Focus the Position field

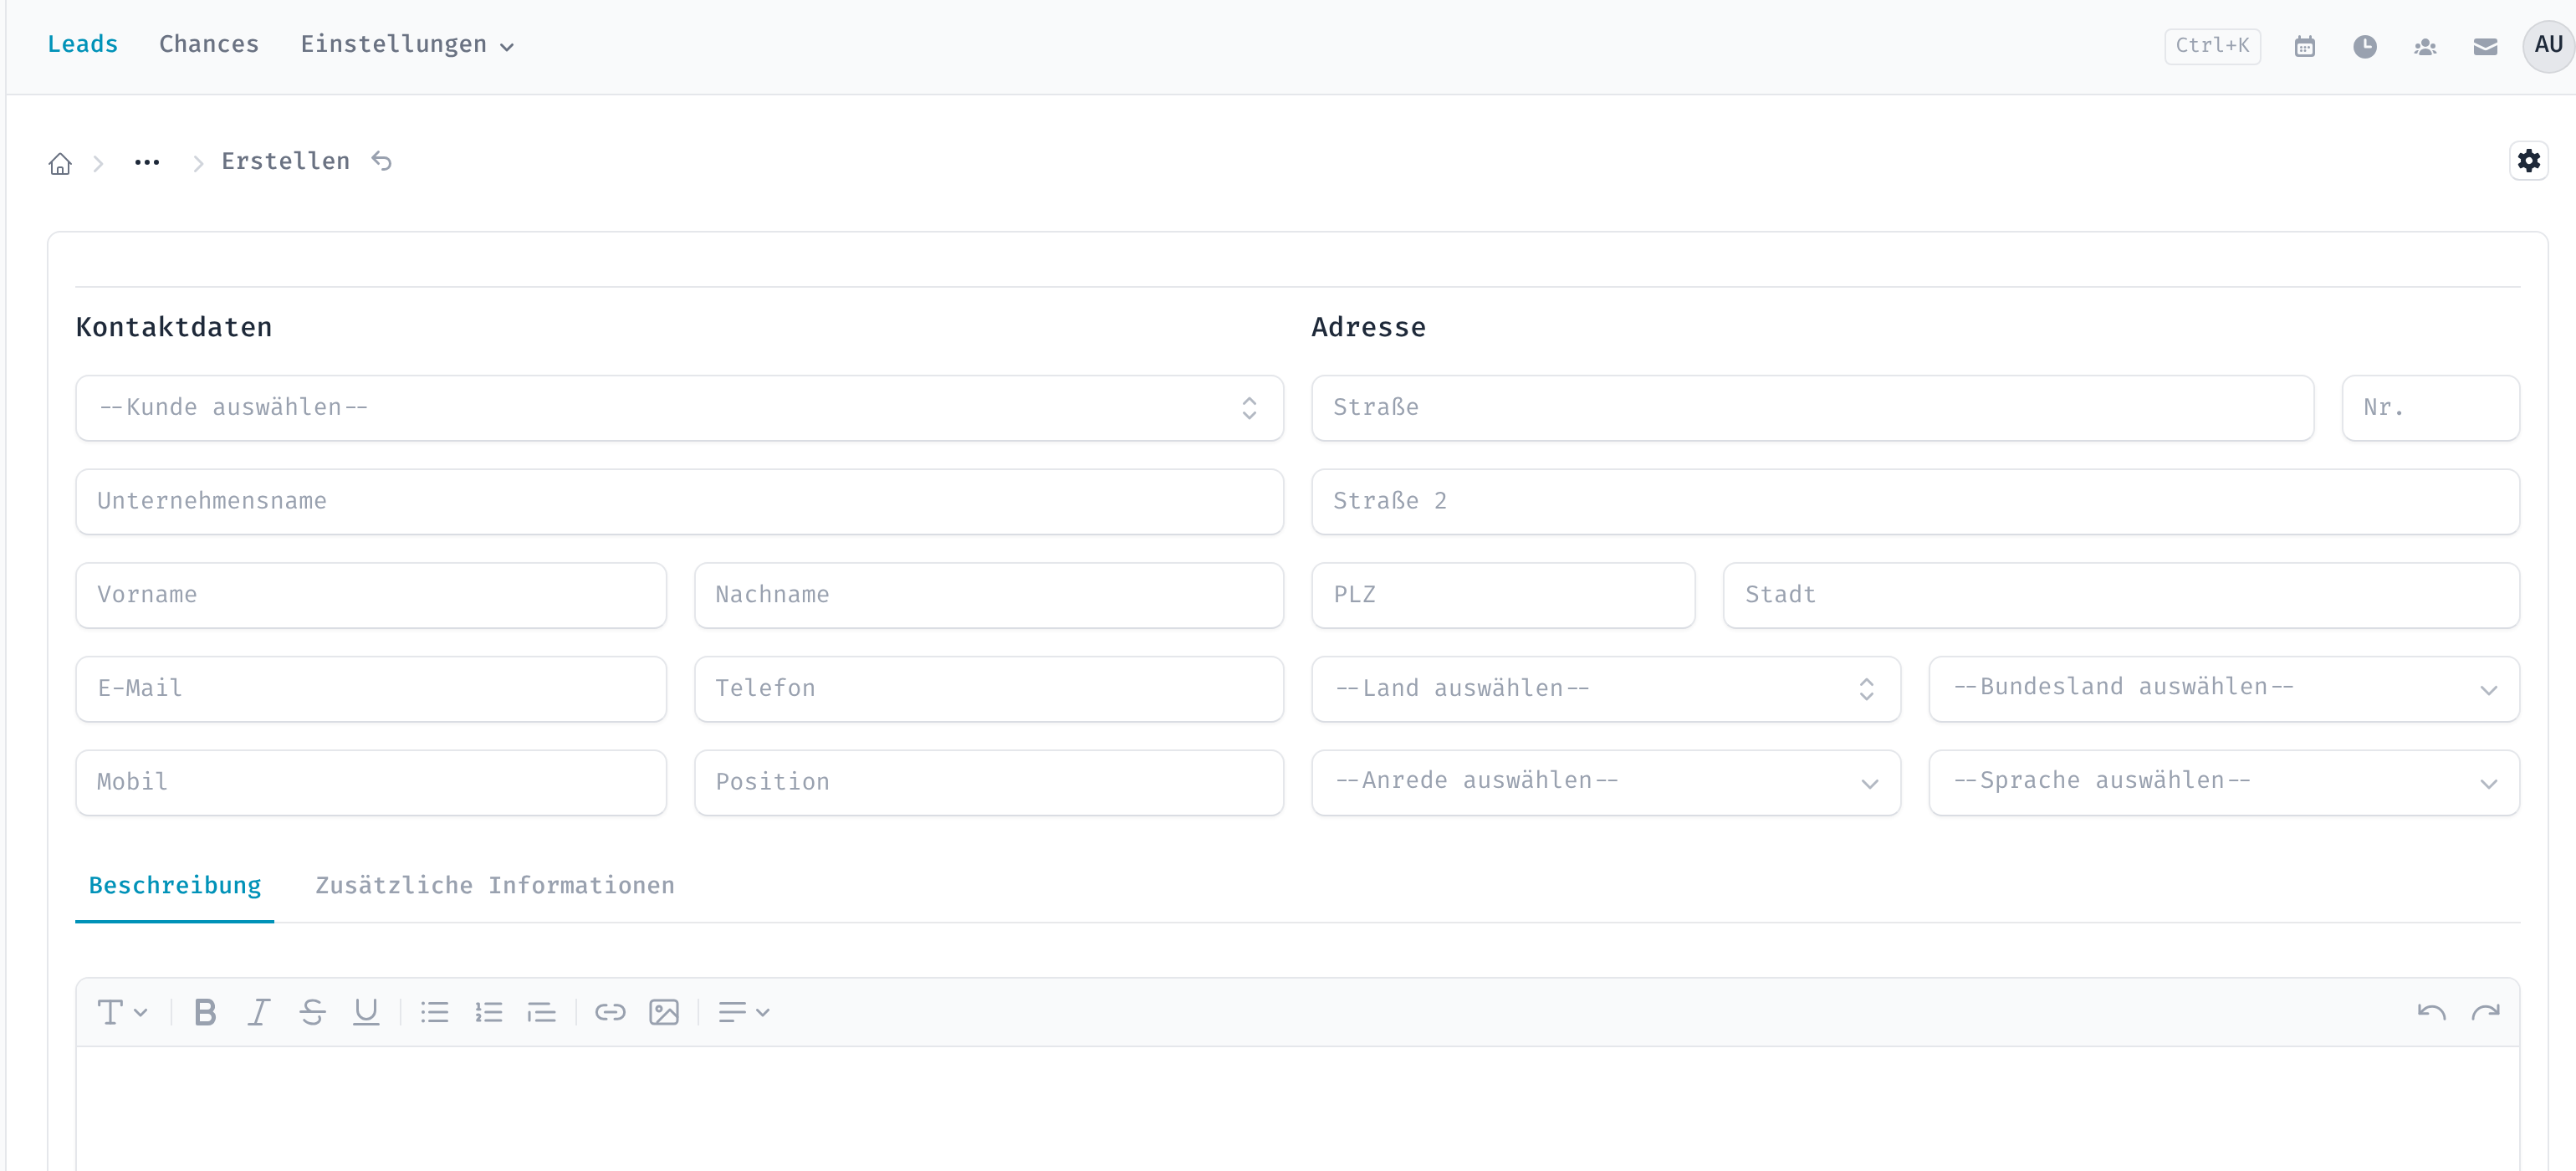tap(988, 783)
